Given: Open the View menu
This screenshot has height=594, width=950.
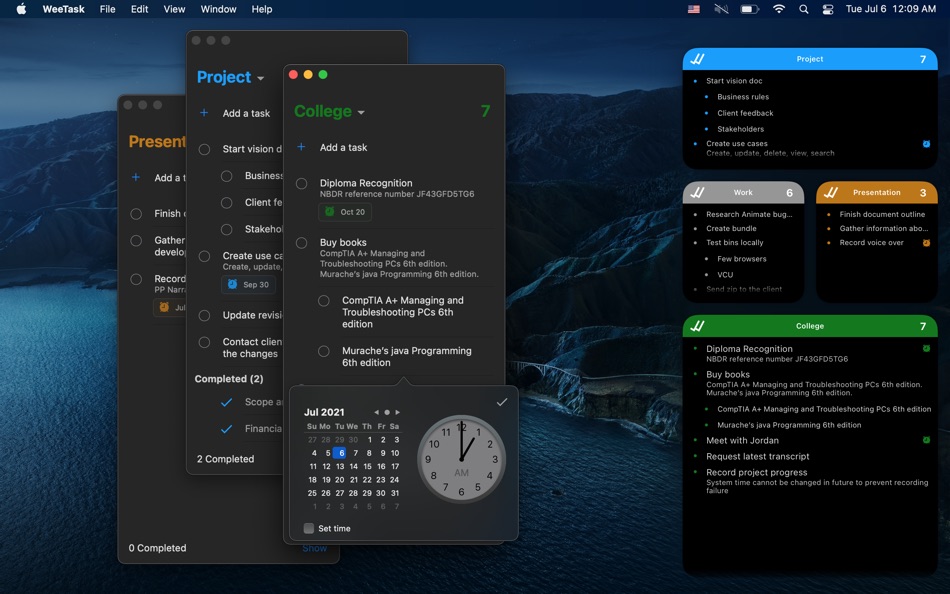Looking at the screenshot, I should click(174, 9).
